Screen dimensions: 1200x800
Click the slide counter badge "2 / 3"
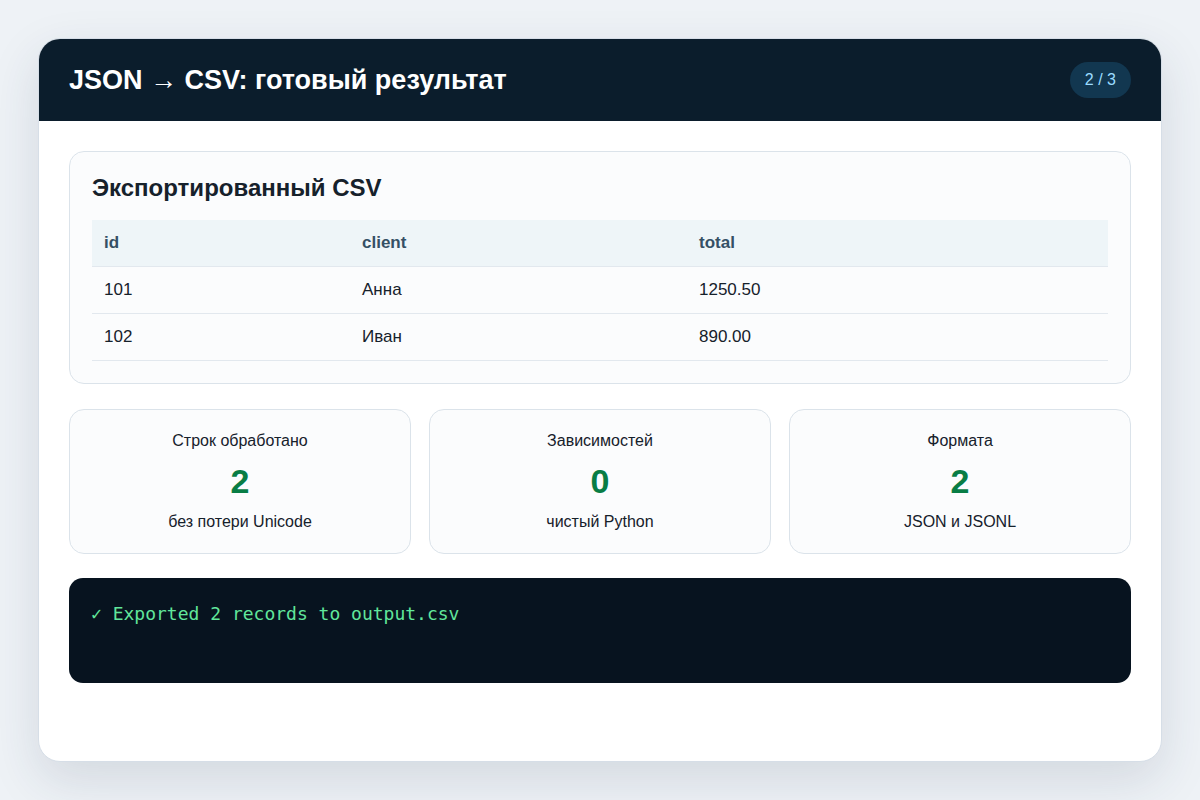point(1100,80)
